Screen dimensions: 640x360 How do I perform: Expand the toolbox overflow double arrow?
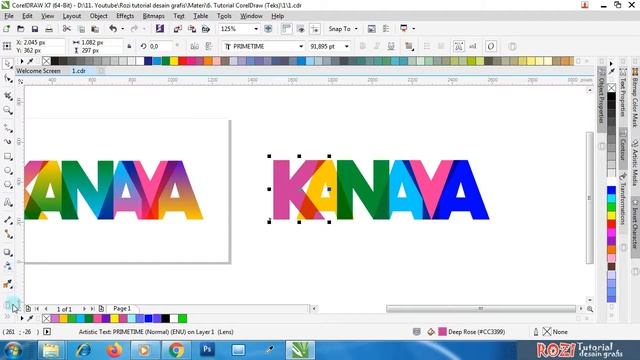(x=7, y=316)
